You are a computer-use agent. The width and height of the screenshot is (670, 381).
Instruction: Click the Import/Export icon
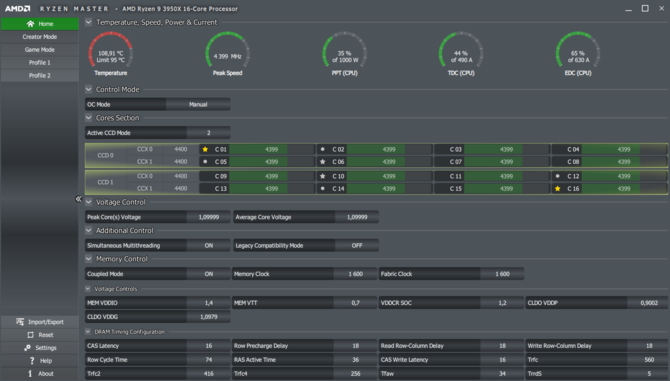[x=20, y=322]
